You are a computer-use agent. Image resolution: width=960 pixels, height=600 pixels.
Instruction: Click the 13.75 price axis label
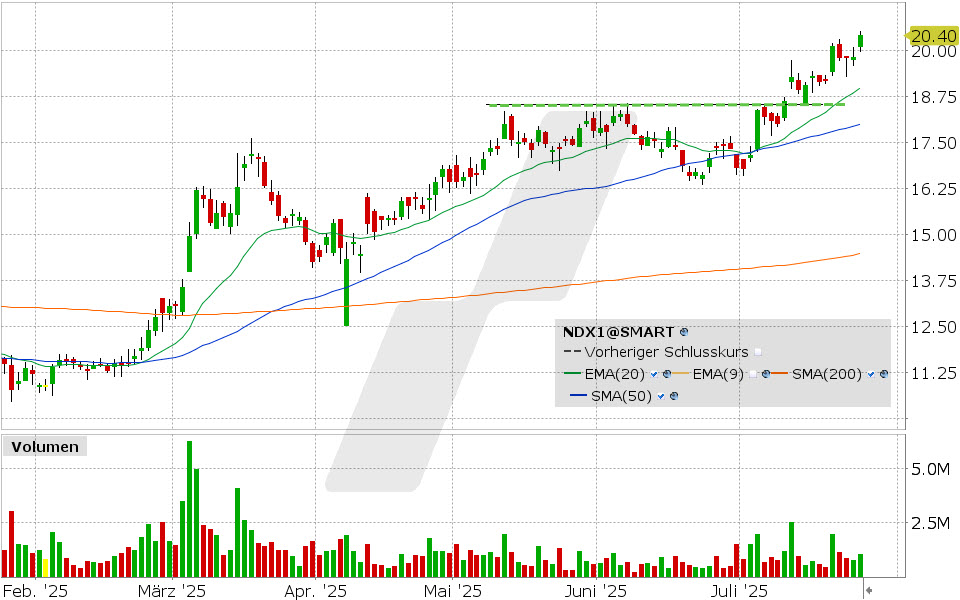[934, 281]
